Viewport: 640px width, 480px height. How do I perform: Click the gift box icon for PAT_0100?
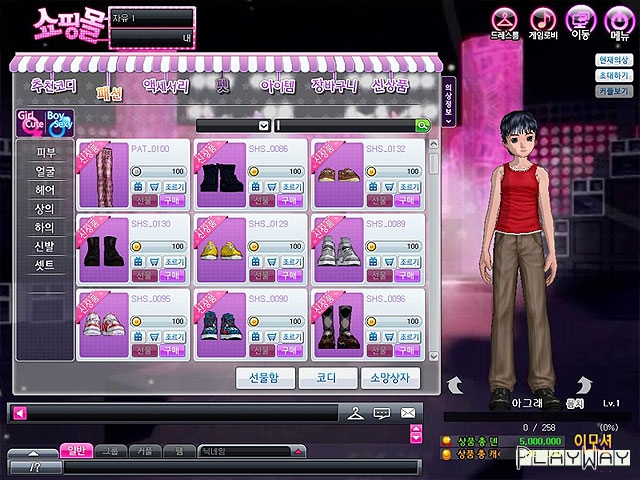click(x=138, y=186)
